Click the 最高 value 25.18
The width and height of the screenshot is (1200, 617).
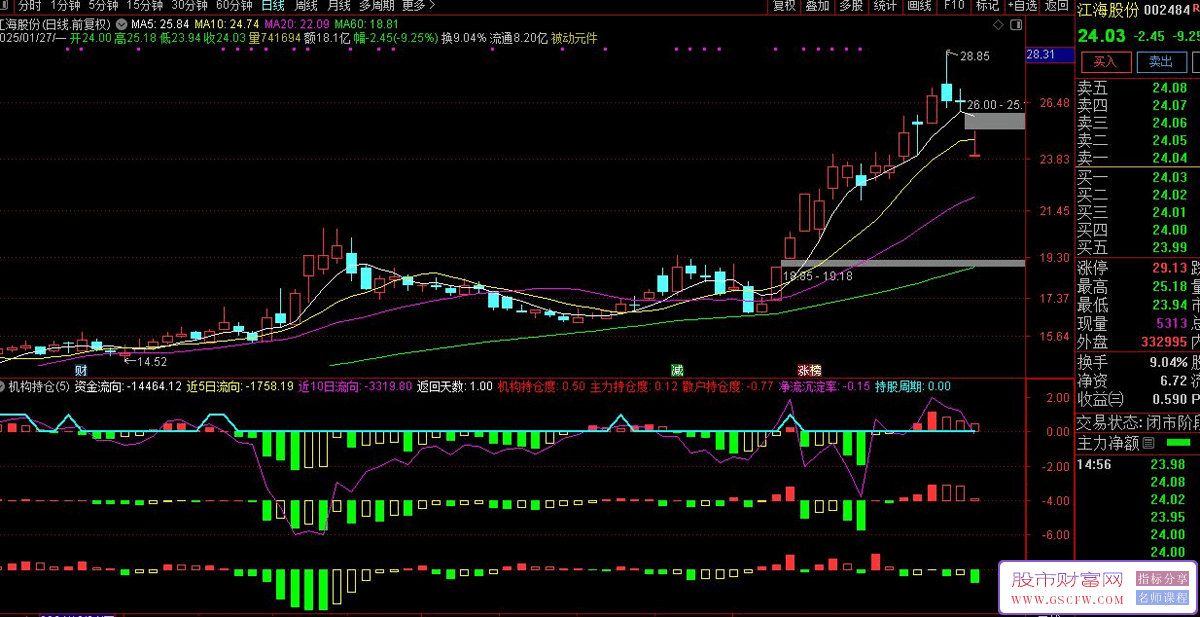click(1169, 286)
